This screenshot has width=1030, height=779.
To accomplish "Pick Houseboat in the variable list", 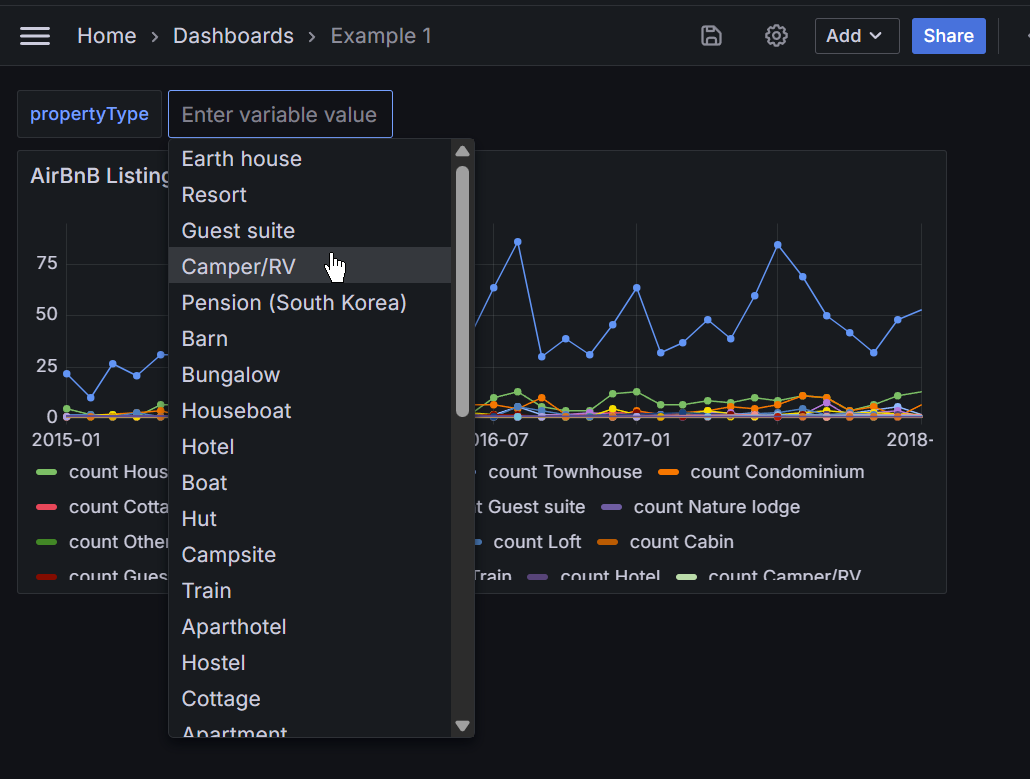I will (237, 411).
